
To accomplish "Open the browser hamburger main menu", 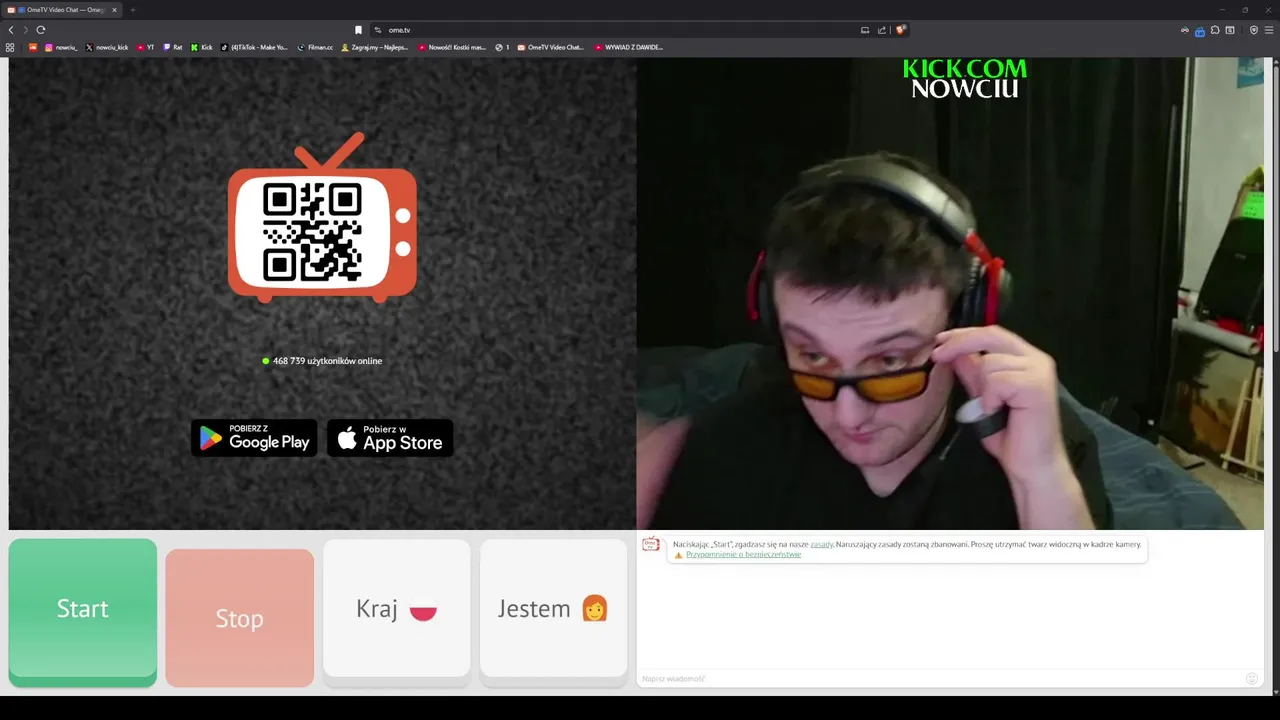I will tap(1269, 30).
